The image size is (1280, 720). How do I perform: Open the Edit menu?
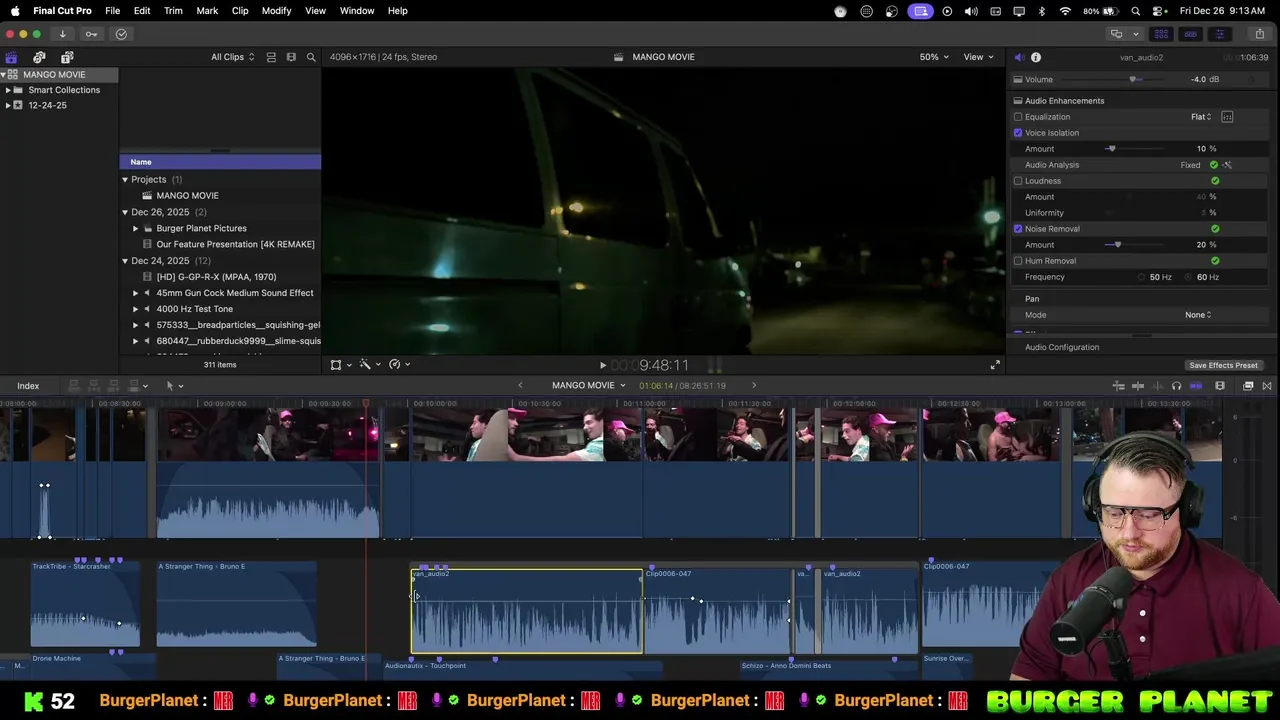142,11
